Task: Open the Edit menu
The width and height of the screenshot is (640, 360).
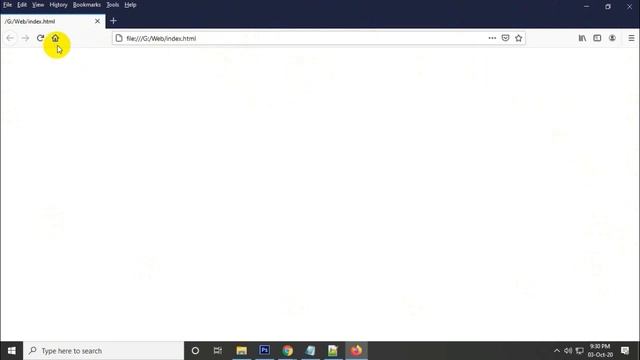Action: pyautogui.click(x=22, y=5)
